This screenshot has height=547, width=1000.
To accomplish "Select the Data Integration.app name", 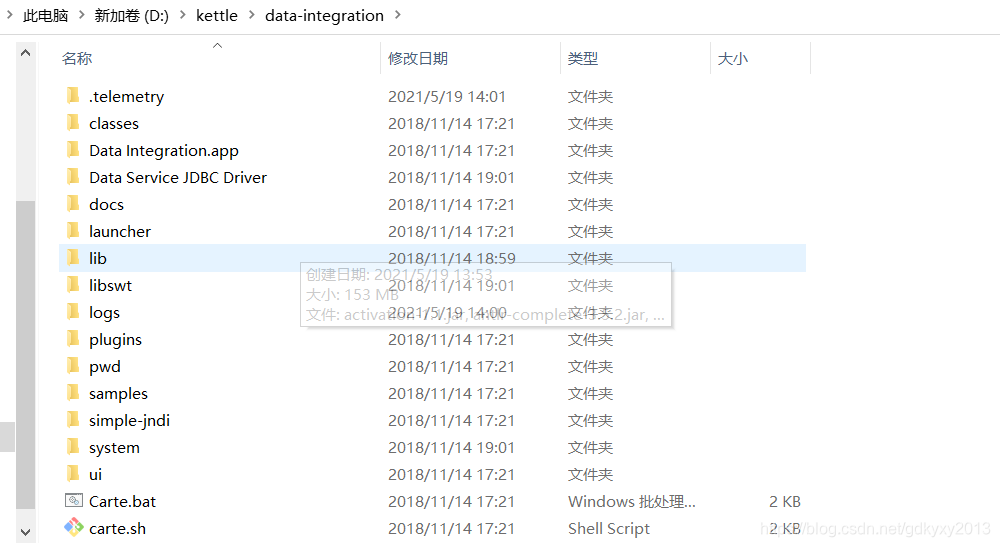I will pyautogui.click(x=164, y=150).
